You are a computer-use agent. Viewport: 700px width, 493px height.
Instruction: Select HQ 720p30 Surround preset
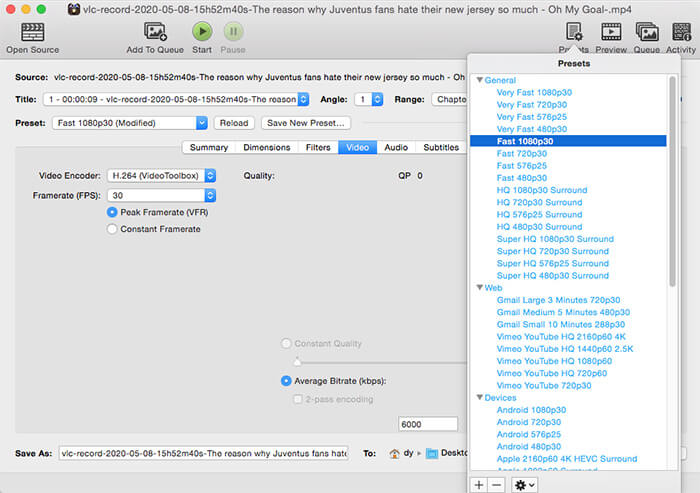point(539,202)
